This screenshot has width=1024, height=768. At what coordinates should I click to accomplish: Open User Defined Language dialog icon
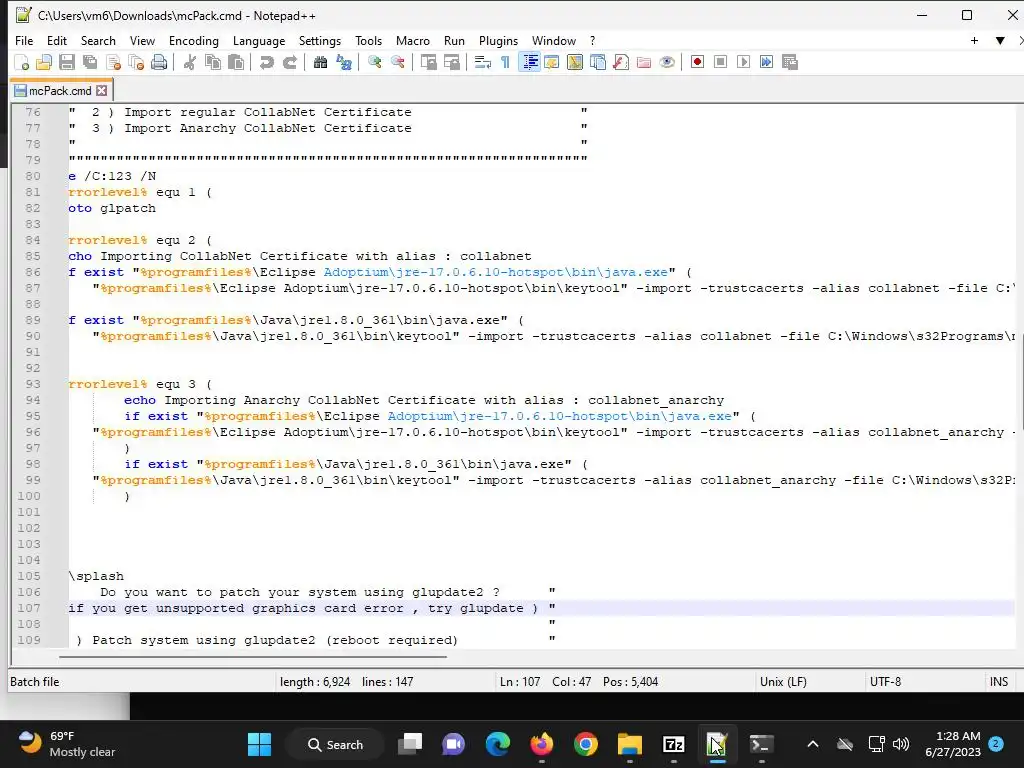coord(552,62)
